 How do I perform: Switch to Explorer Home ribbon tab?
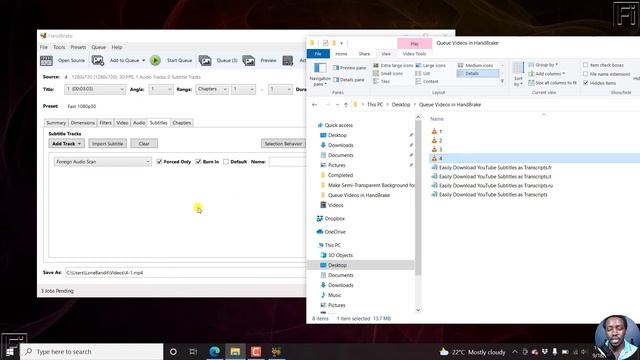coord(341,54)
